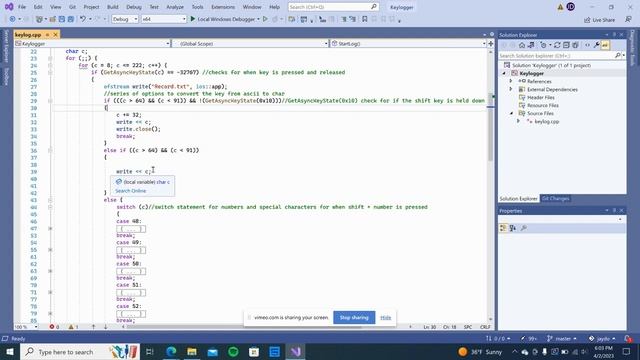This screenshot has width=640, height=360.
Task: Click the Feedback icon beside Live Share
Action: pos(628,20)
